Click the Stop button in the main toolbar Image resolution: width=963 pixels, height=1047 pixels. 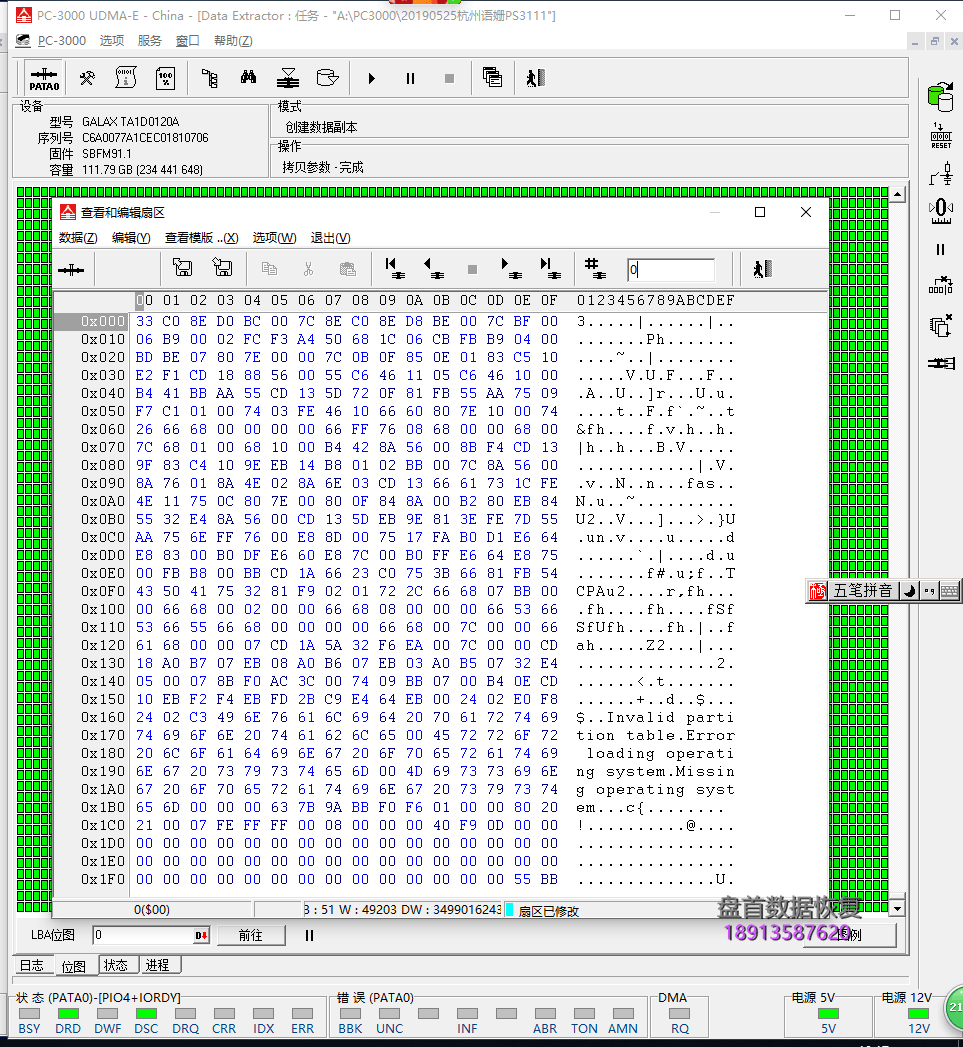tap(449, 79)
